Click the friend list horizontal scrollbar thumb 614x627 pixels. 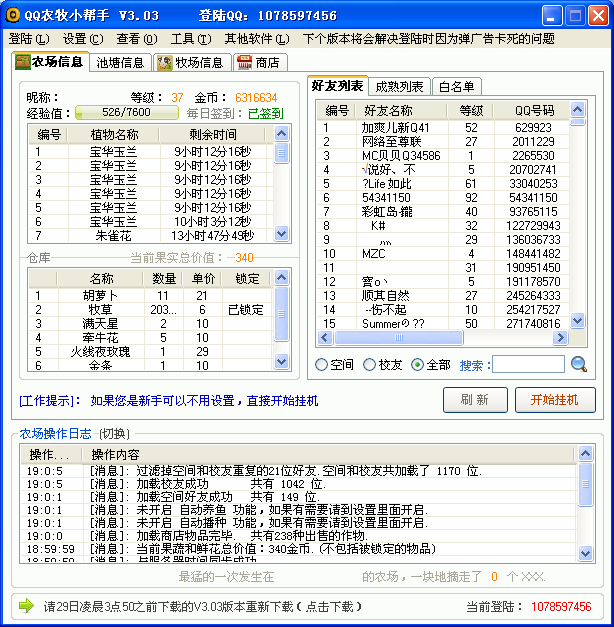[399, 338]
